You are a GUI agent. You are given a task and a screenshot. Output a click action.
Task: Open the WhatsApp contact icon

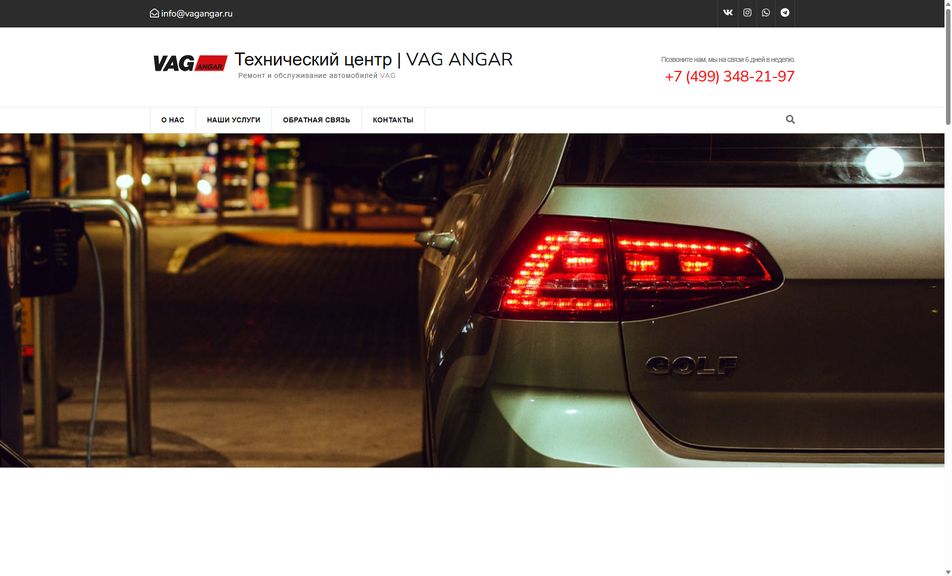click(766, 13)
